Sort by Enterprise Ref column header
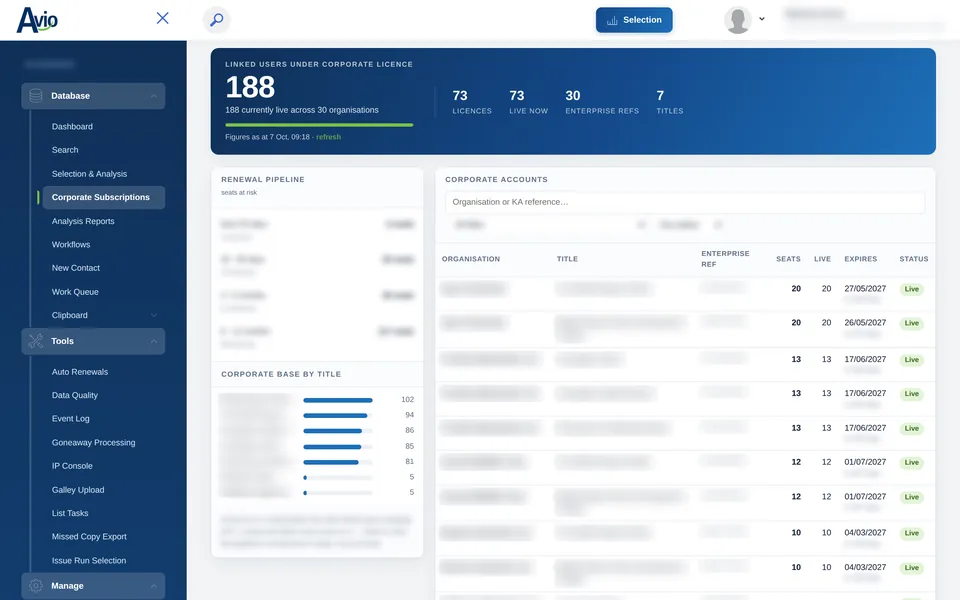Image resolution: width=960 pixels, height=600 pixels. 725,259
